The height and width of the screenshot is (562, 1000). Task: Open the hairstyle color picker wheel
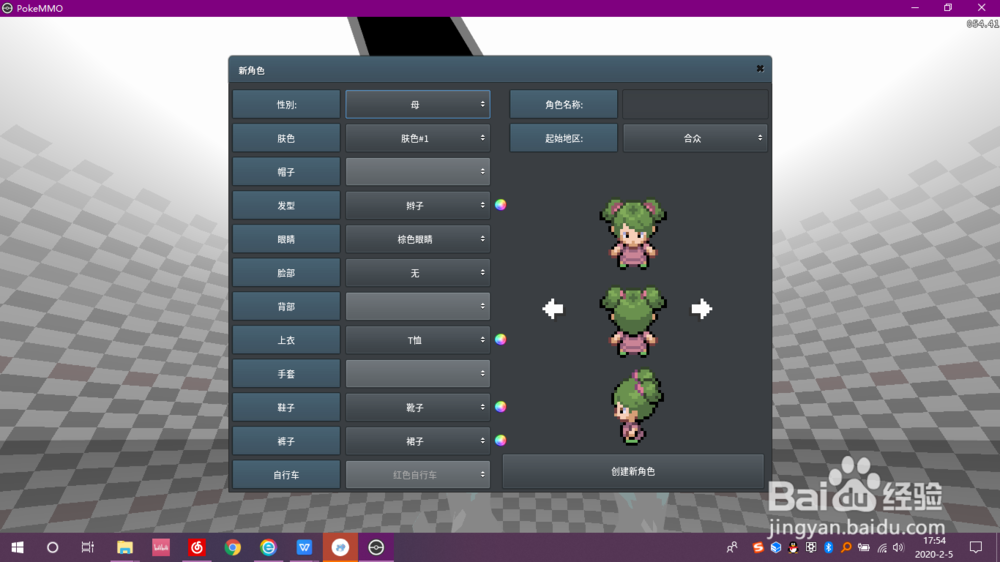(x=501, y=205)
